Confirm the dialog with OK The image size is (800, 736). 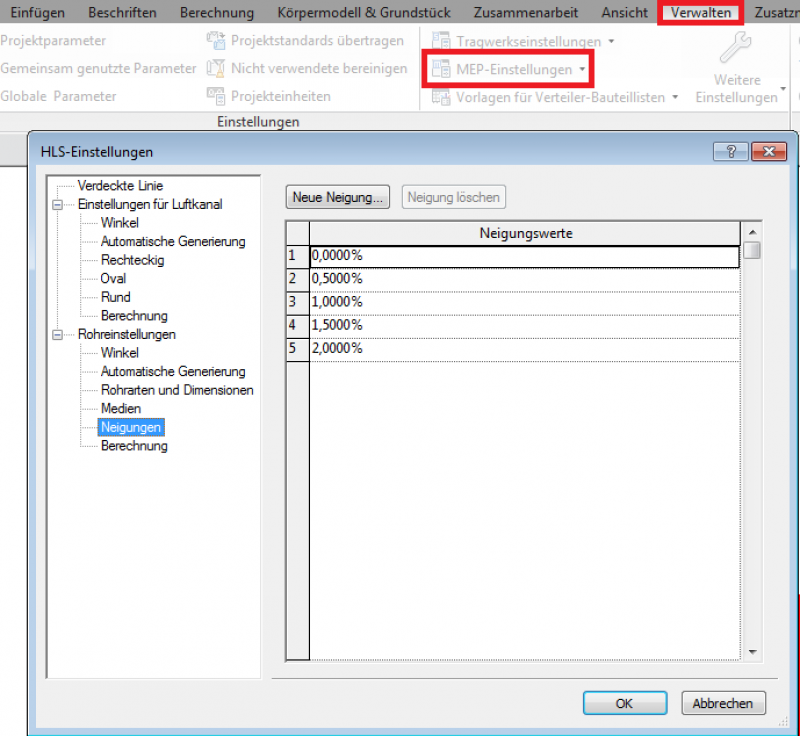click(x=624, y=703)
